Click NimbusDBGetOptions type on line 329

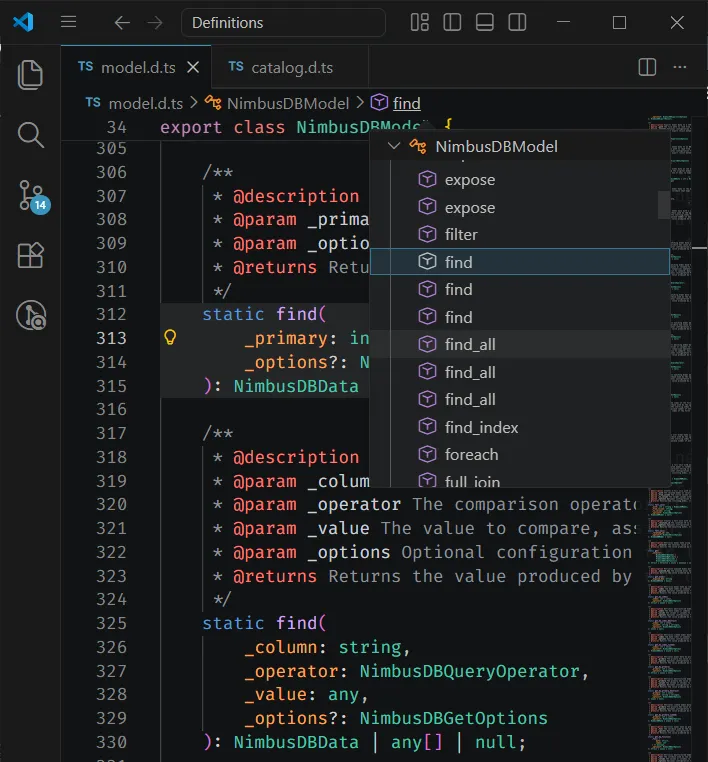coord(453,718)
